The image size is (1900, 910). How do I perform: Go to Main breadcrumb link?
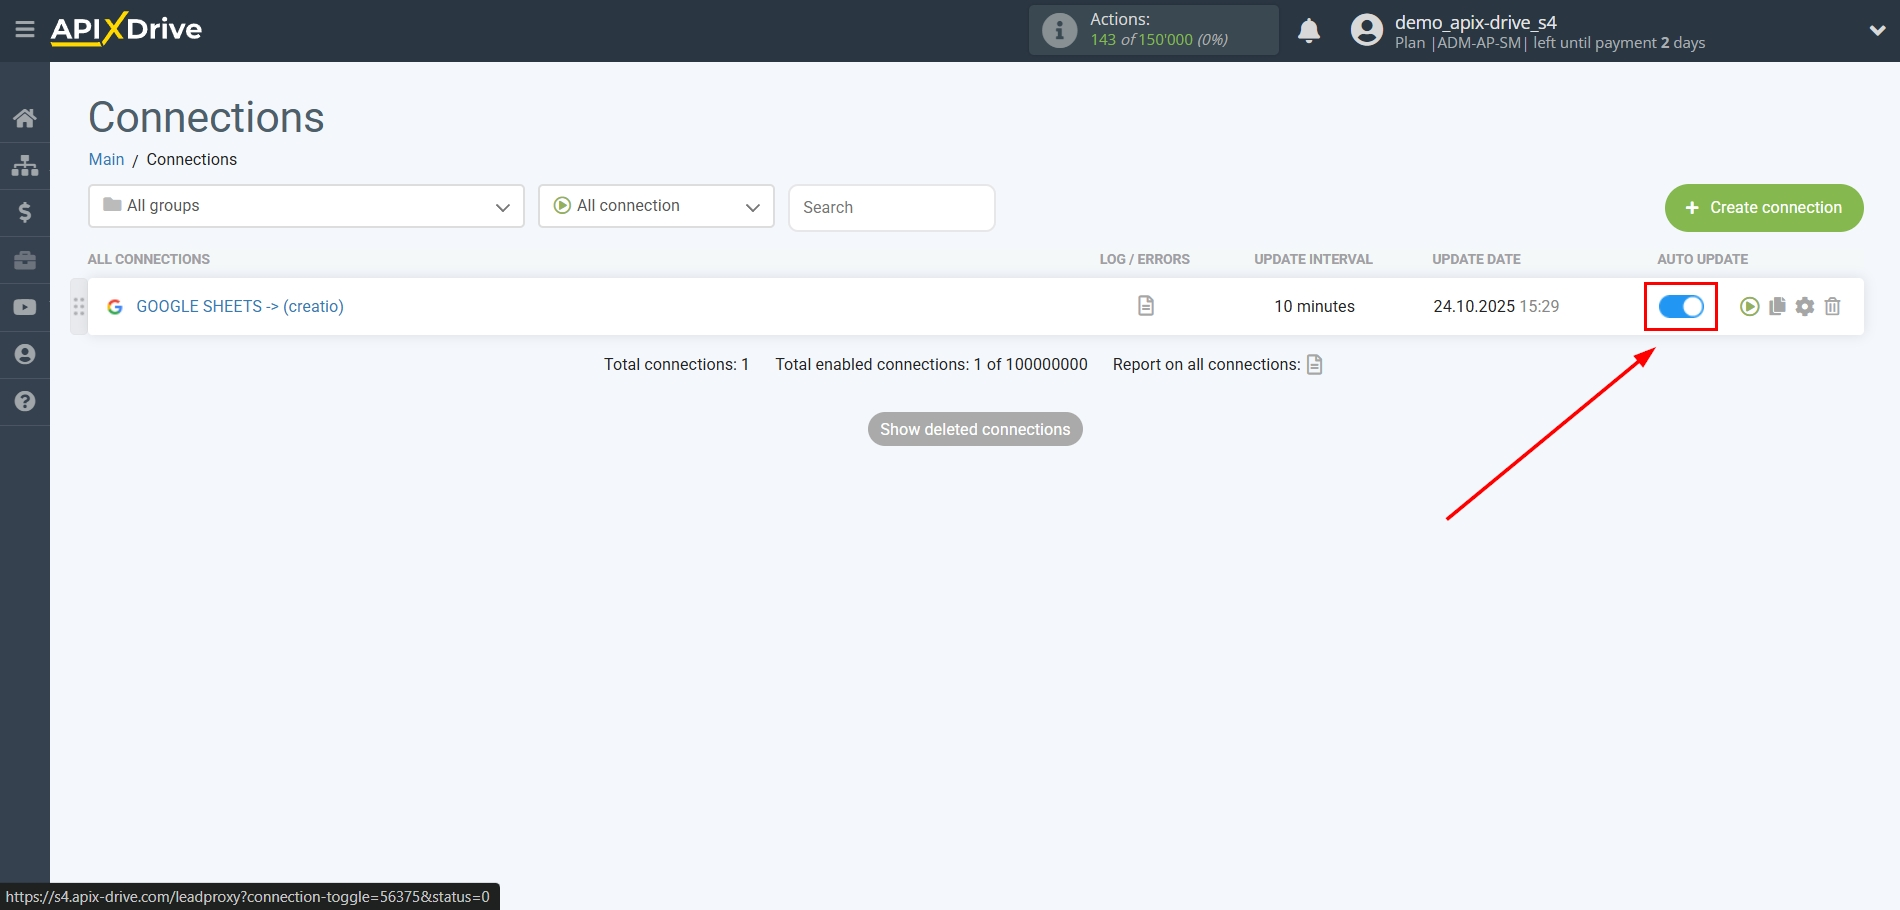click(106, 159)
